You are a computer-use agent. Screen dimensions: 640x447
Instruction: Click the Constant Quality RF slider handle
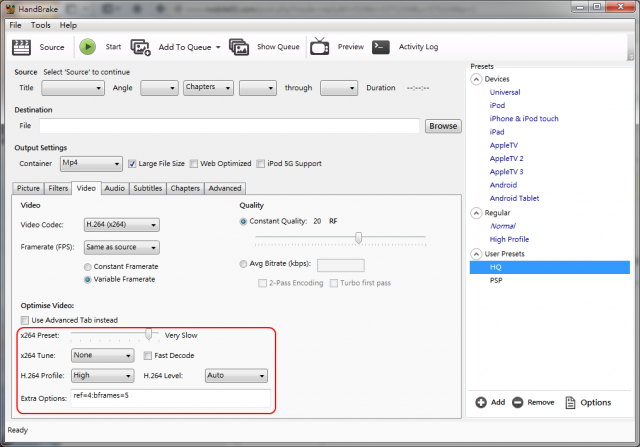tap(358, 237)
